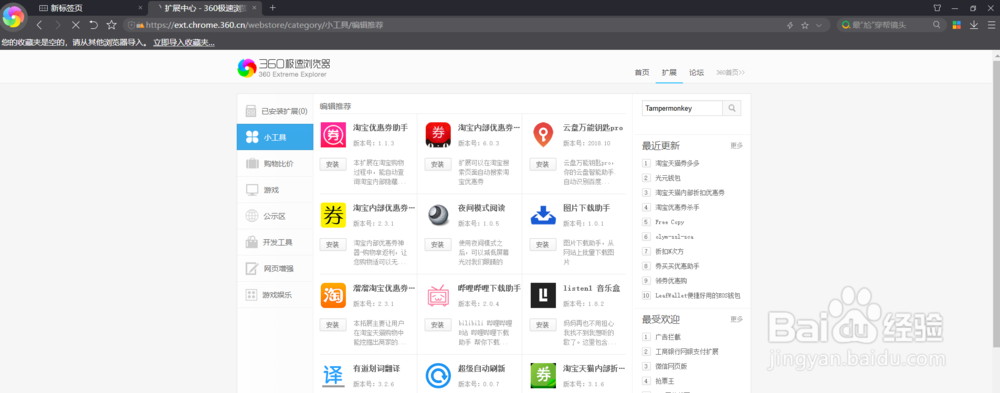Close the 新标签页 tab

140,8
